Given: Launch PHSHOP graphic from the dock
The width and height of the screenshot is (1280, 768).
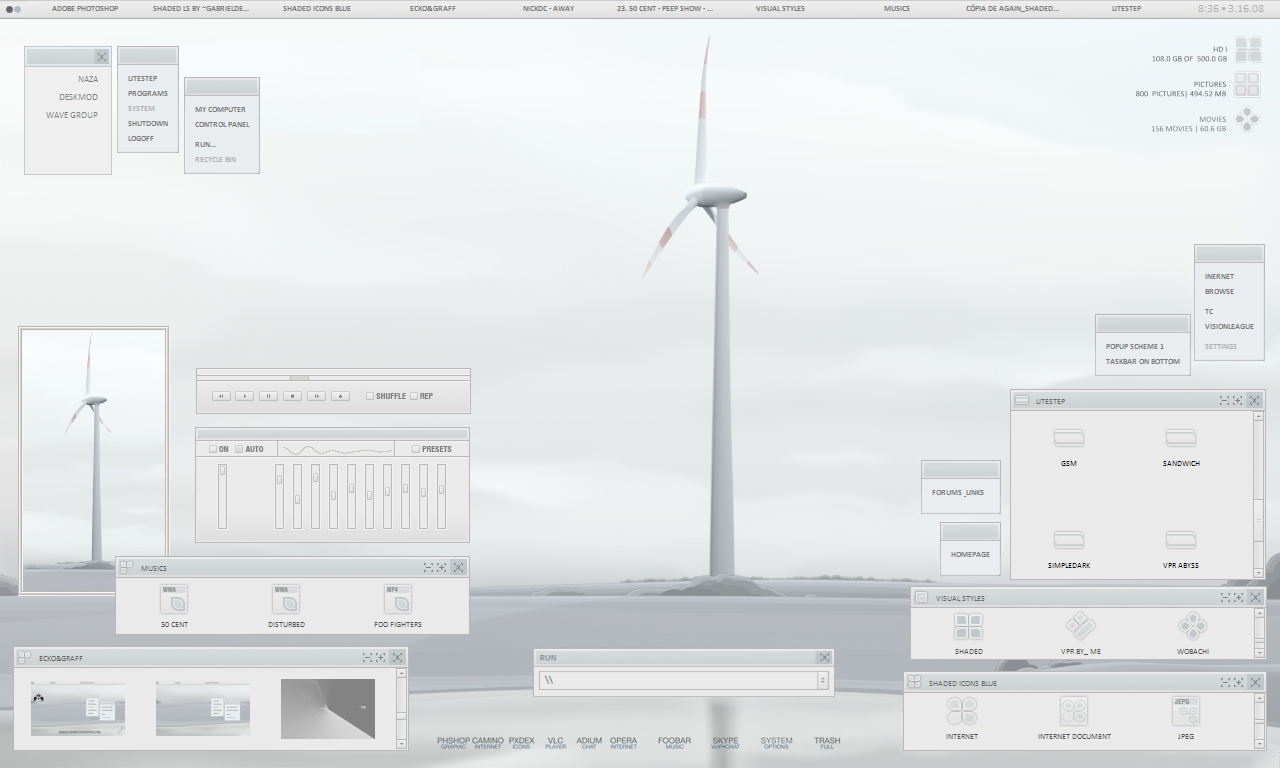Looking at the screenshot, I should point(453,743).
